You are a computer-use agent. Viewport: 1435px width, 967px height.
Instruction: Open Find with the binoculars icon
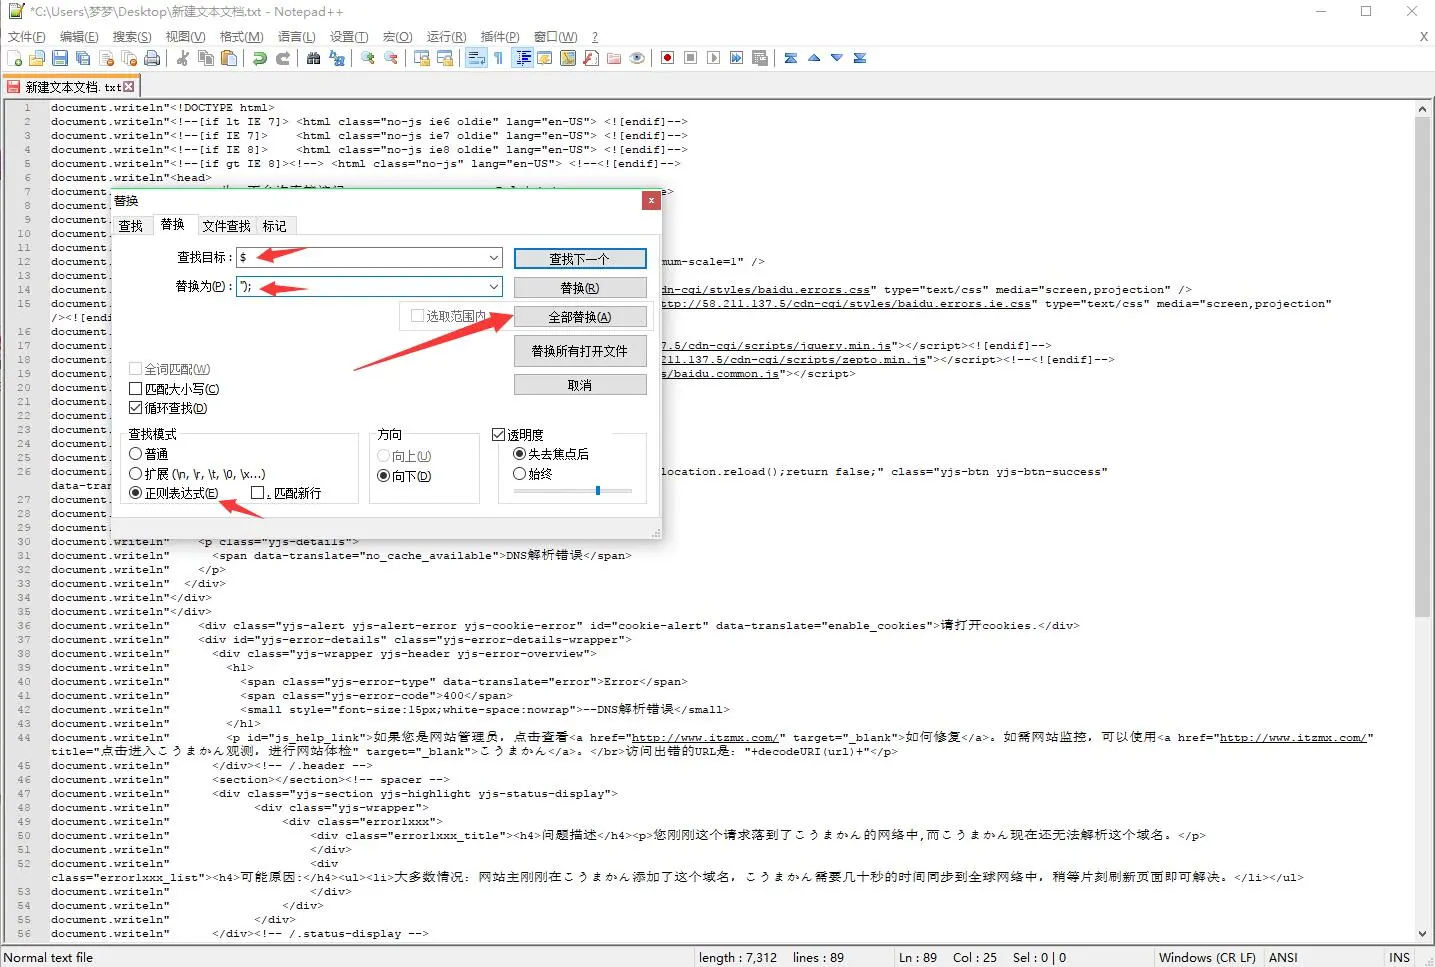[313, 58]
